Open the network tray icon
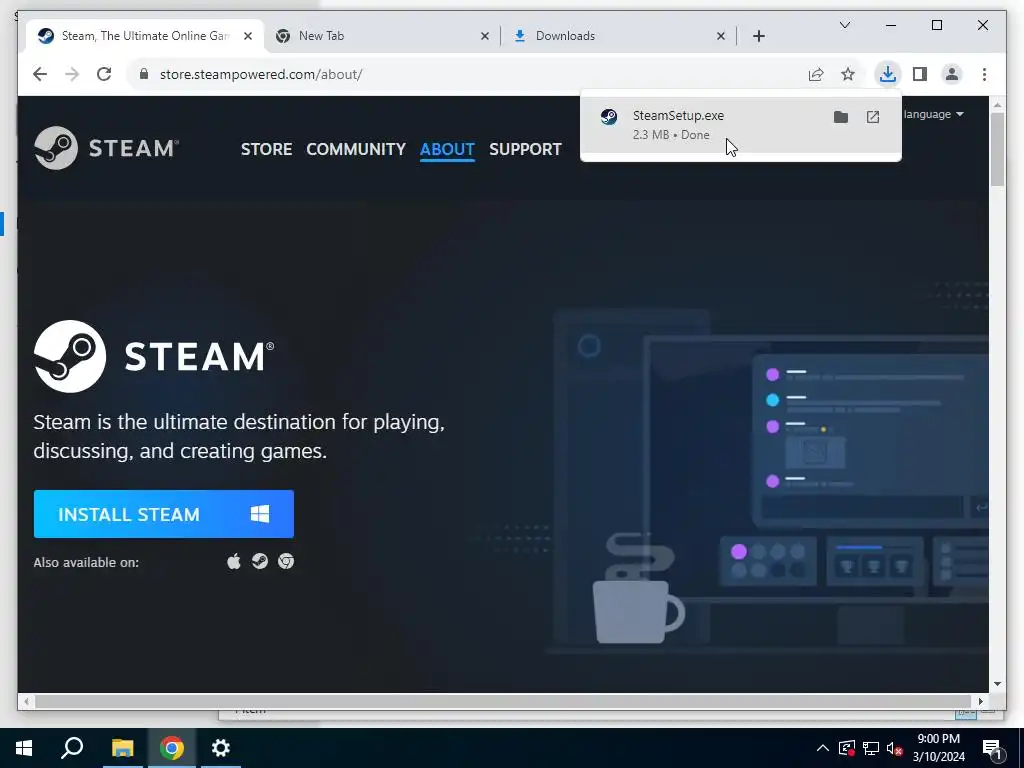1024x768 pixels. 871,748
